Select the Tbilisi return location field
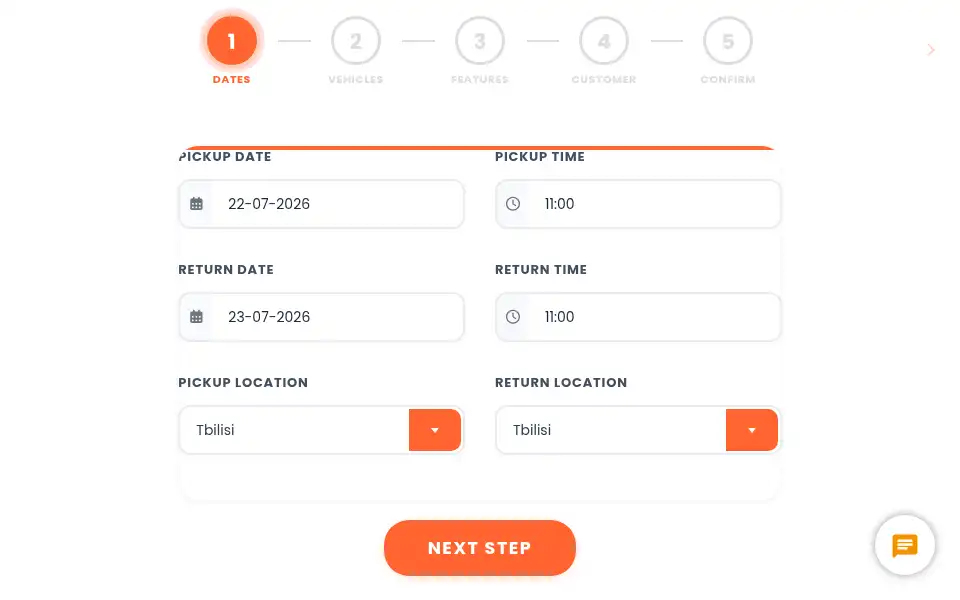The height and width of the screenshot is (600, 960). pyautogui.click(x=611, y=430)
